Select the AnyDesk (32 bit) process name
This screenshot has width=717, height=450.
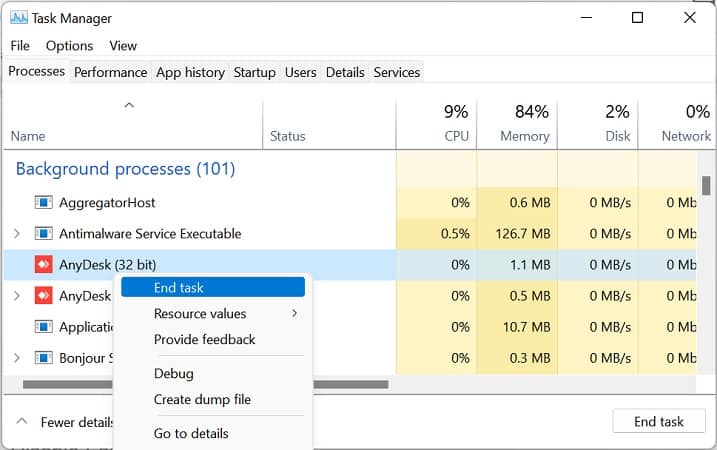[x=107, y=265]
